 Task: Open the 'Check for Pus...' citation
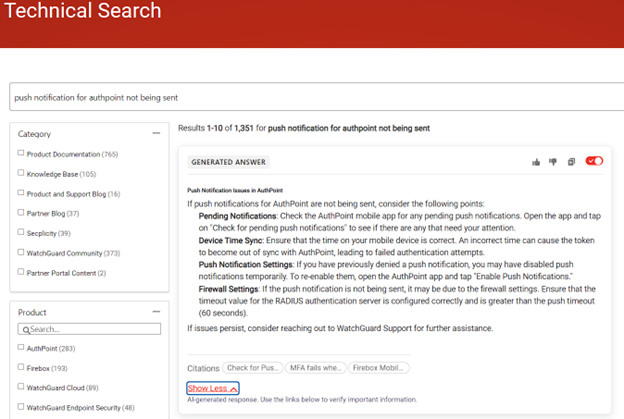click(253, 368)
